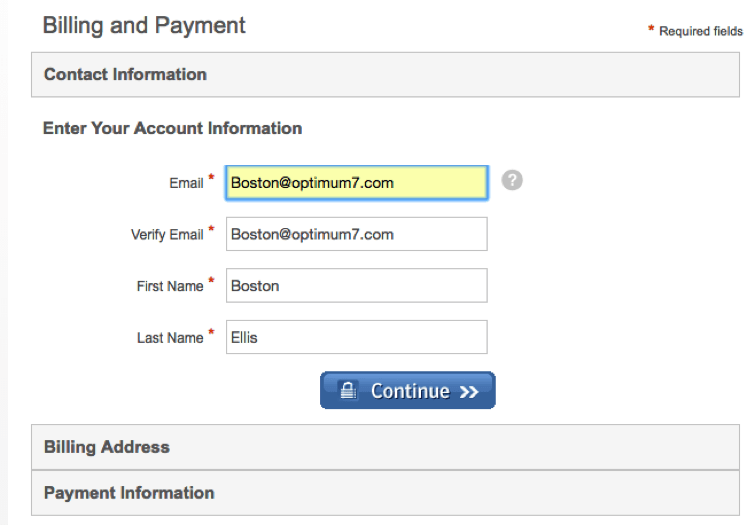Click the Verify Email label text
The width and height of the screenshot is (754, 525).
(x=167, y=235)
